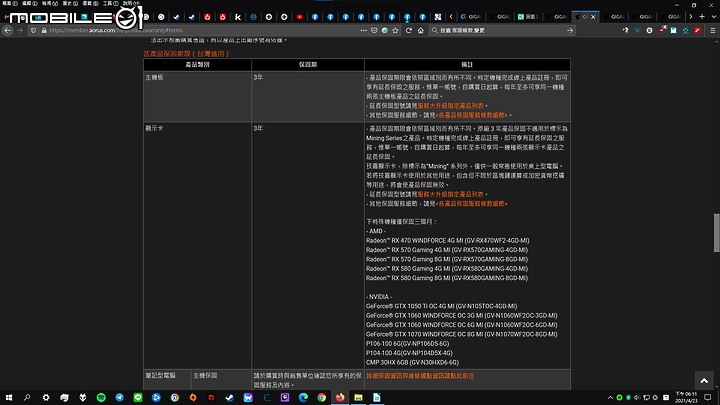Go back to the previous page
The width and height of the screenshot is (720, 405).
[x=8, y=30]
